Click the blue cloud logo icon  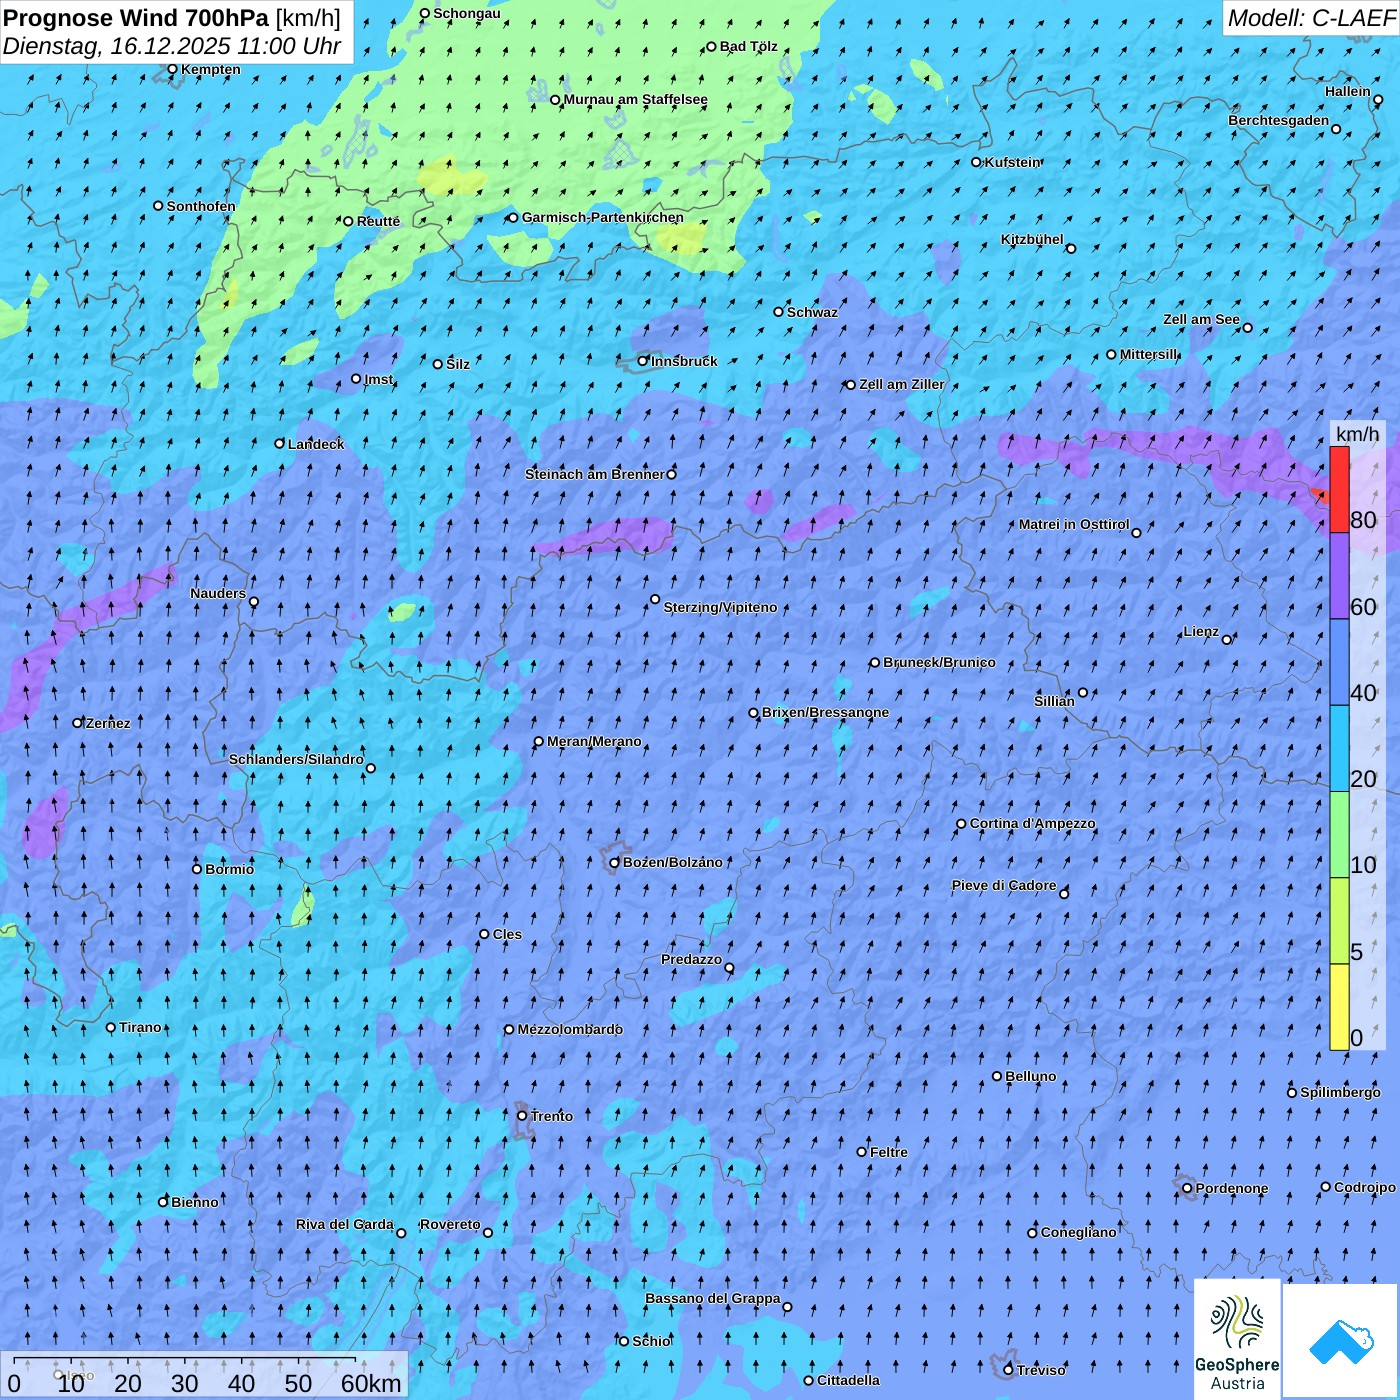[1341, 1341]
